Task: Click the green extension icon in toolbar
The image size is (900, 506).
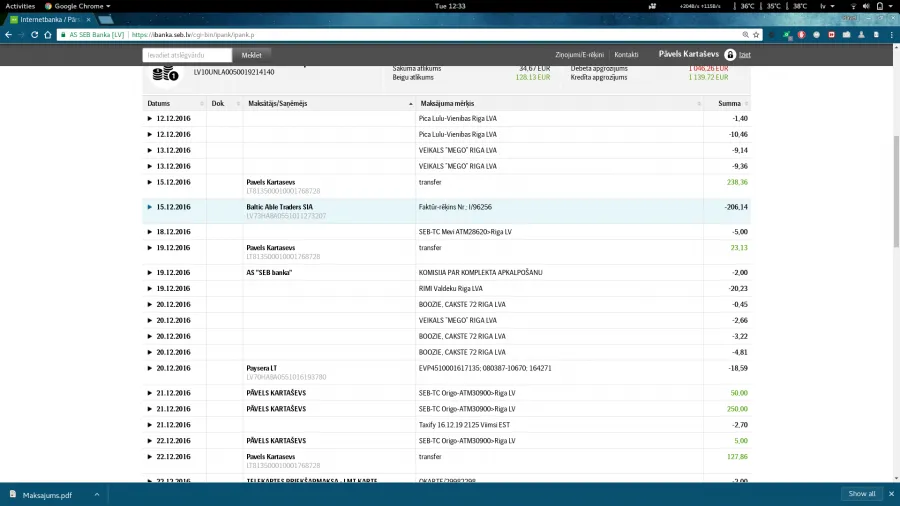Action: 787,35
